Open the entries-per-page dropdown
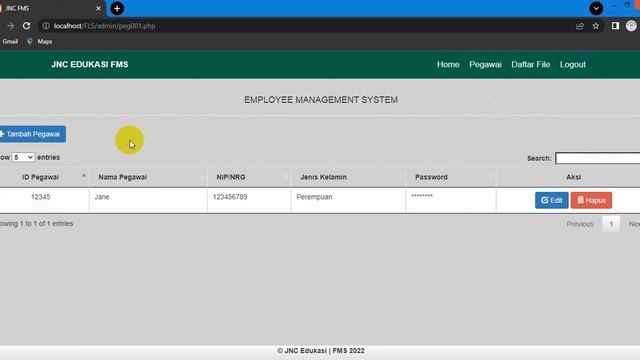This screenshot has width=640, height=360. 23,157
